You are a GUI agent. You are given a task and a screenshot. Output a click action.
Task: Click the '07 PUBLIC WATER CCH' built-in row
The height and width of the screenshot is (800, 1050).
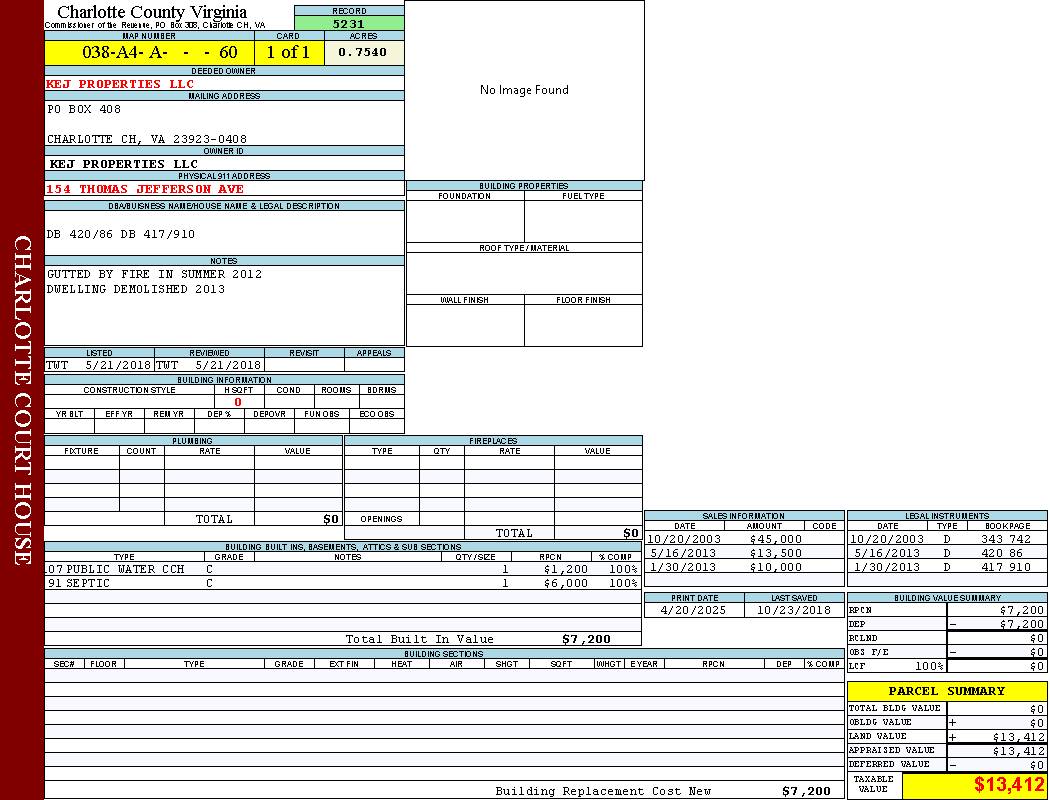click(116, 569)
